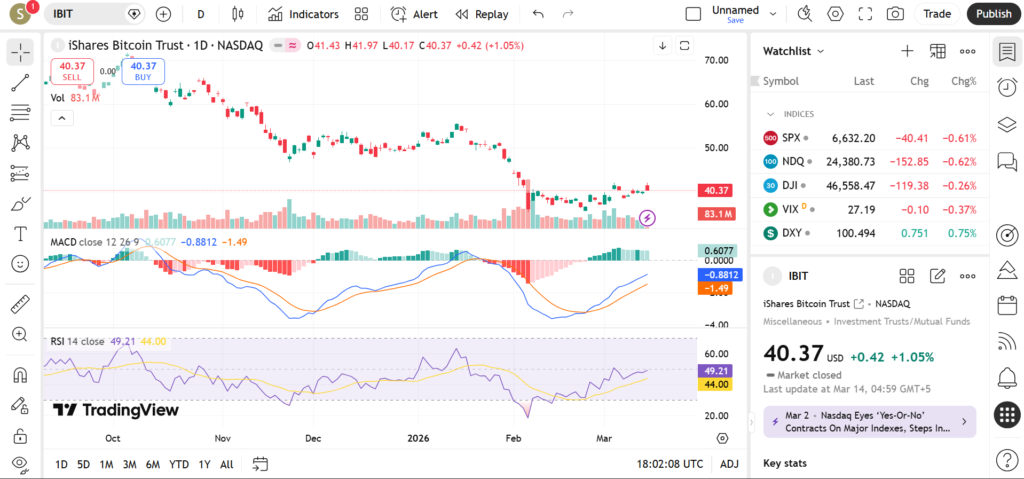Image resolution: width=1024 pixels, height=479 pixels.
Task: Select the ruler measure tool
Action: coord(20,304)
